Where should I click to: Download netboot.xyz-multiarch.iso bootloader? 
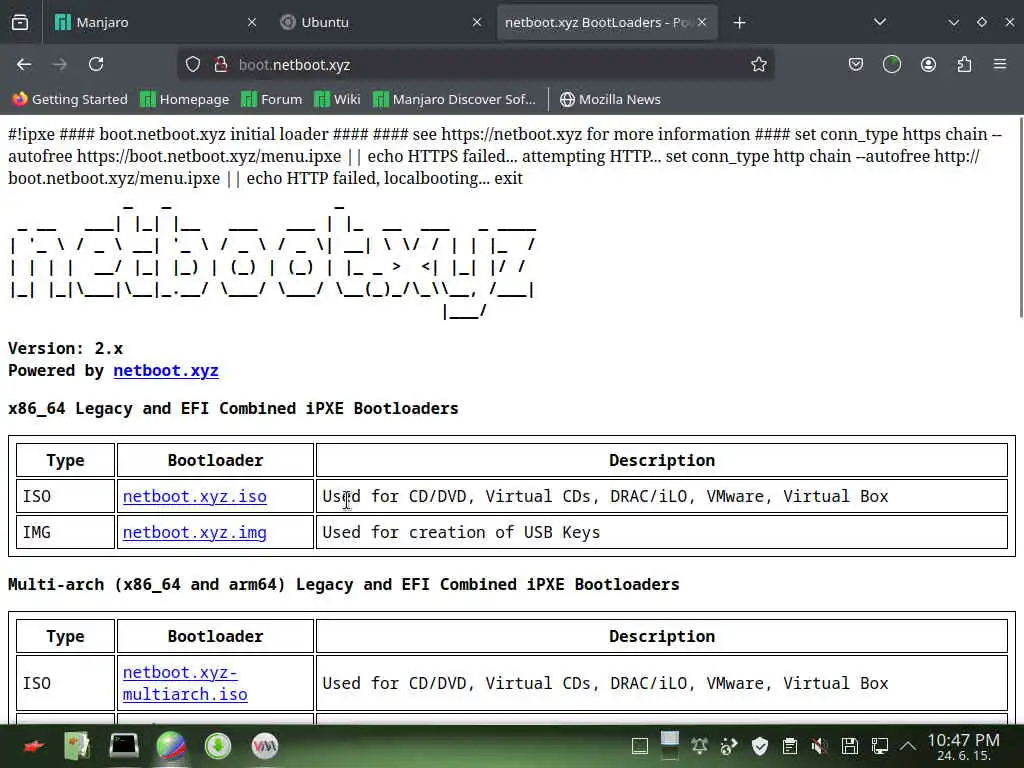[x=185, y=683]
